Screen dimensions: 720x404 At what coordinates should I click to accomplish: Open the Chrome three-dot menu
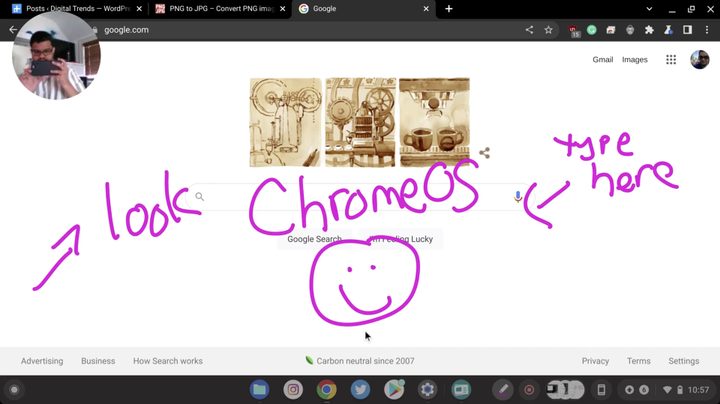point(707,30)
